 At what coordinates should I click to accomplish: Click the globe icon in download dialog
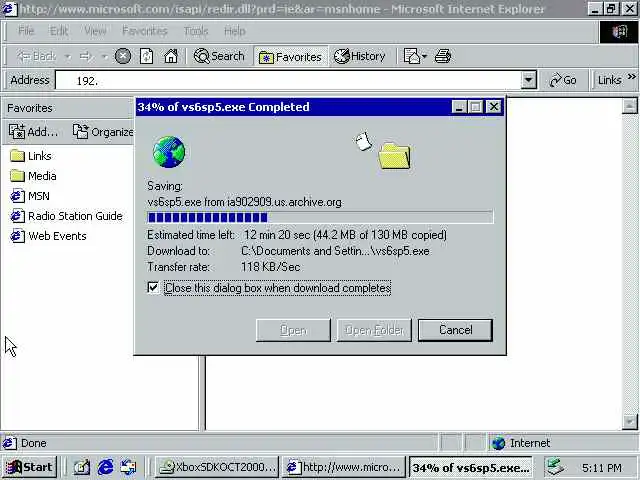(169, 152)
